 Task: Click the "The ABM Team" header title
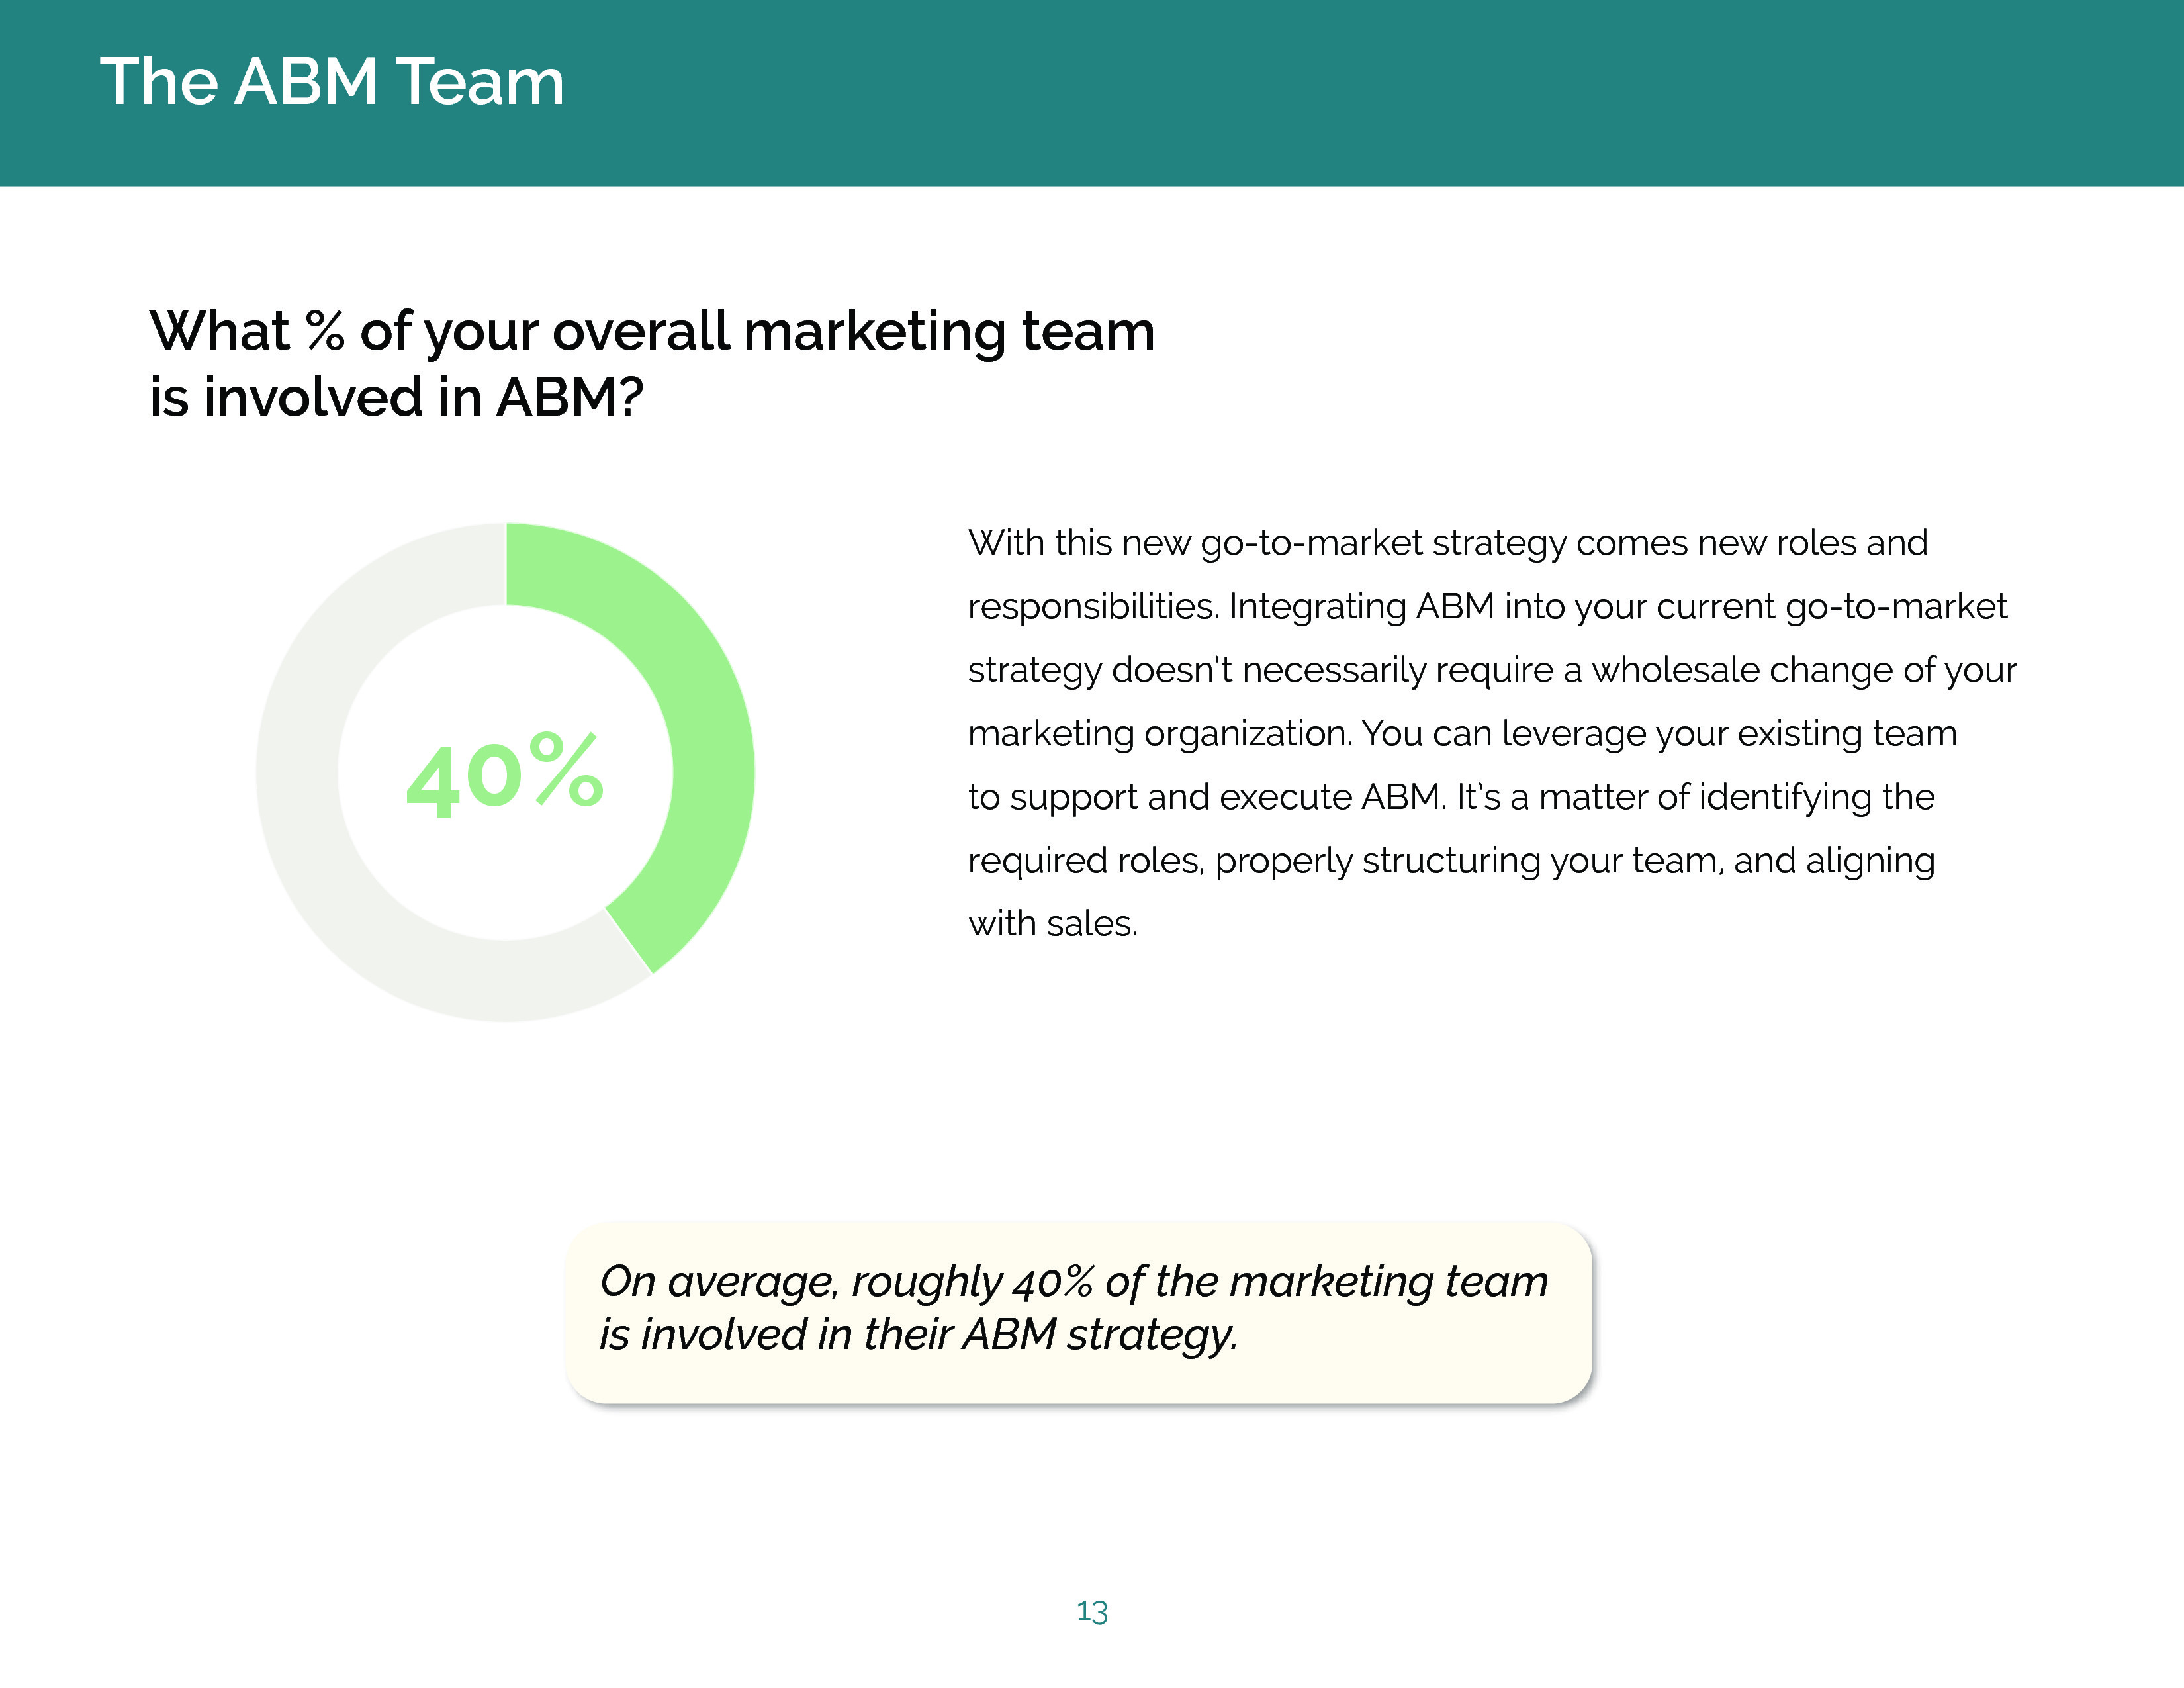point(332,82)
